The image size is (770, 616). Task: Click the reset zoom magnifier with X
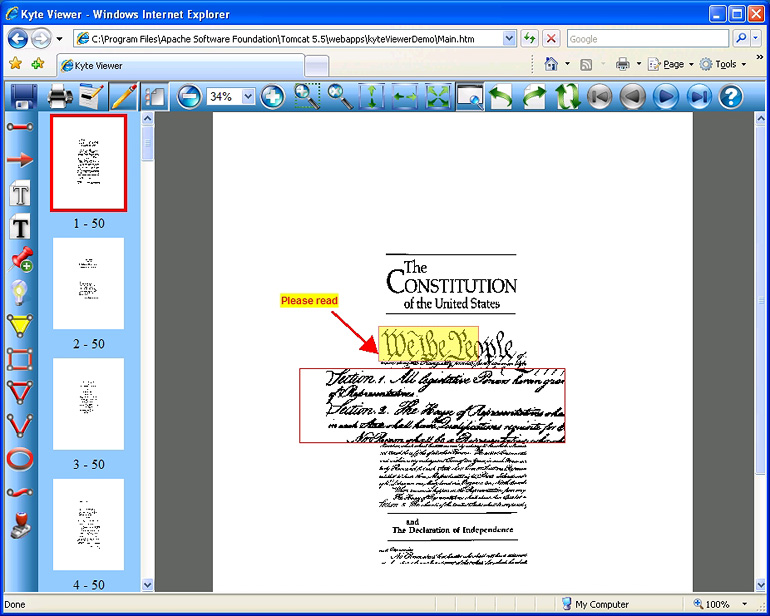coord(340,96)
